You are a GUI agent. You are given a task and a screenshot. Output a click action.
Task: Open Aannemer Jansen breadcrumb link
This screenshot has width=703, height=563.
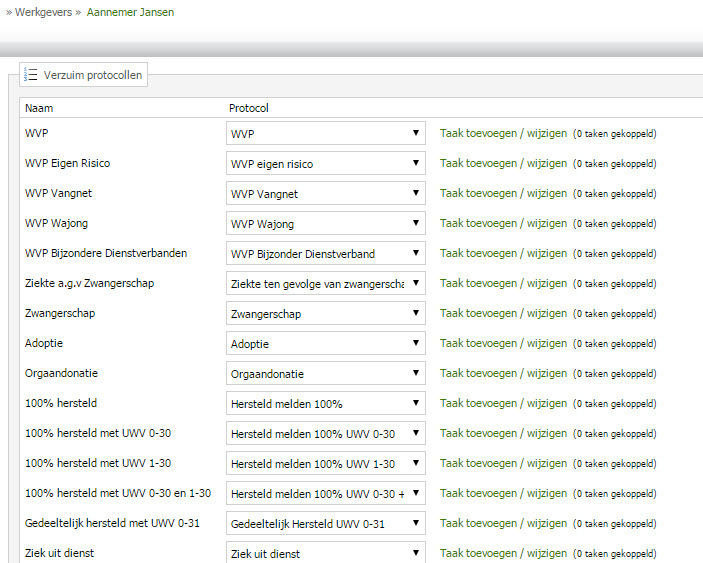pos(130,13)
